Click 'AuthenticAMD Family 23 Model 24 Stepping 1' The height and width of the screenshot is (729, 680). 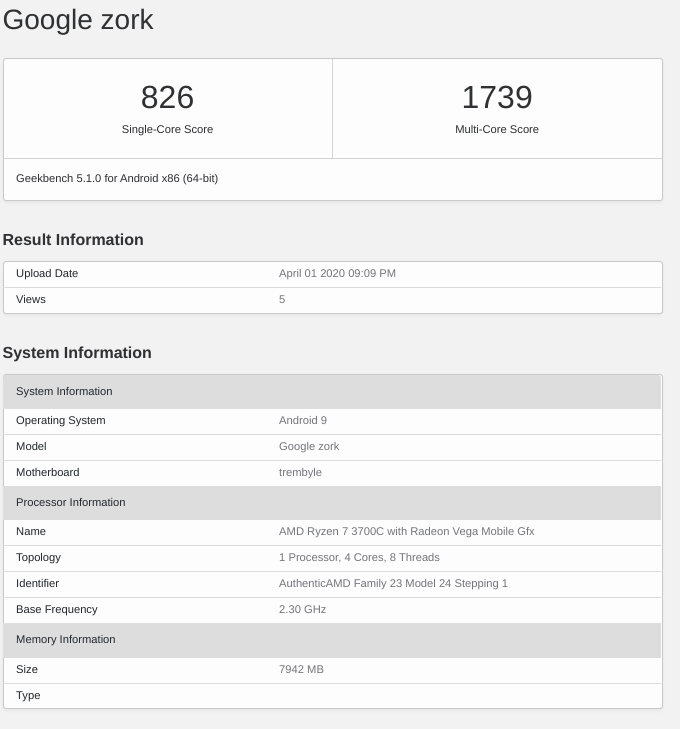tap(393, 583)
